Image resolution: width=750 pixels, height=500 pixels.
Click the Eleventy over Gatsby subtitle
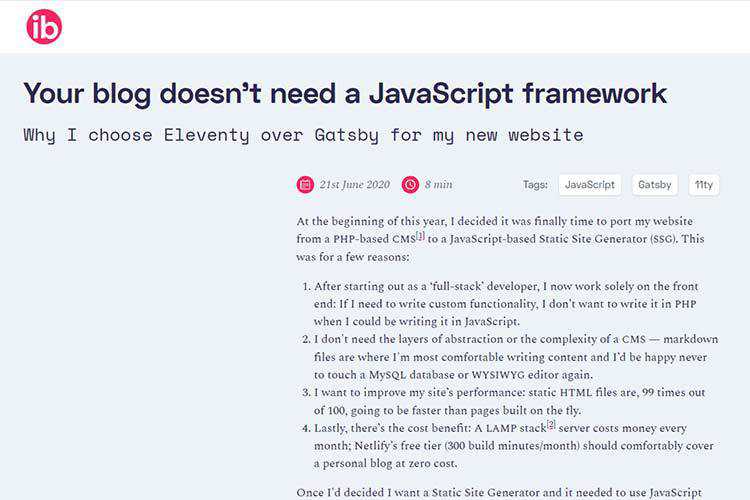pyautogui.click(x=303, y=134)
